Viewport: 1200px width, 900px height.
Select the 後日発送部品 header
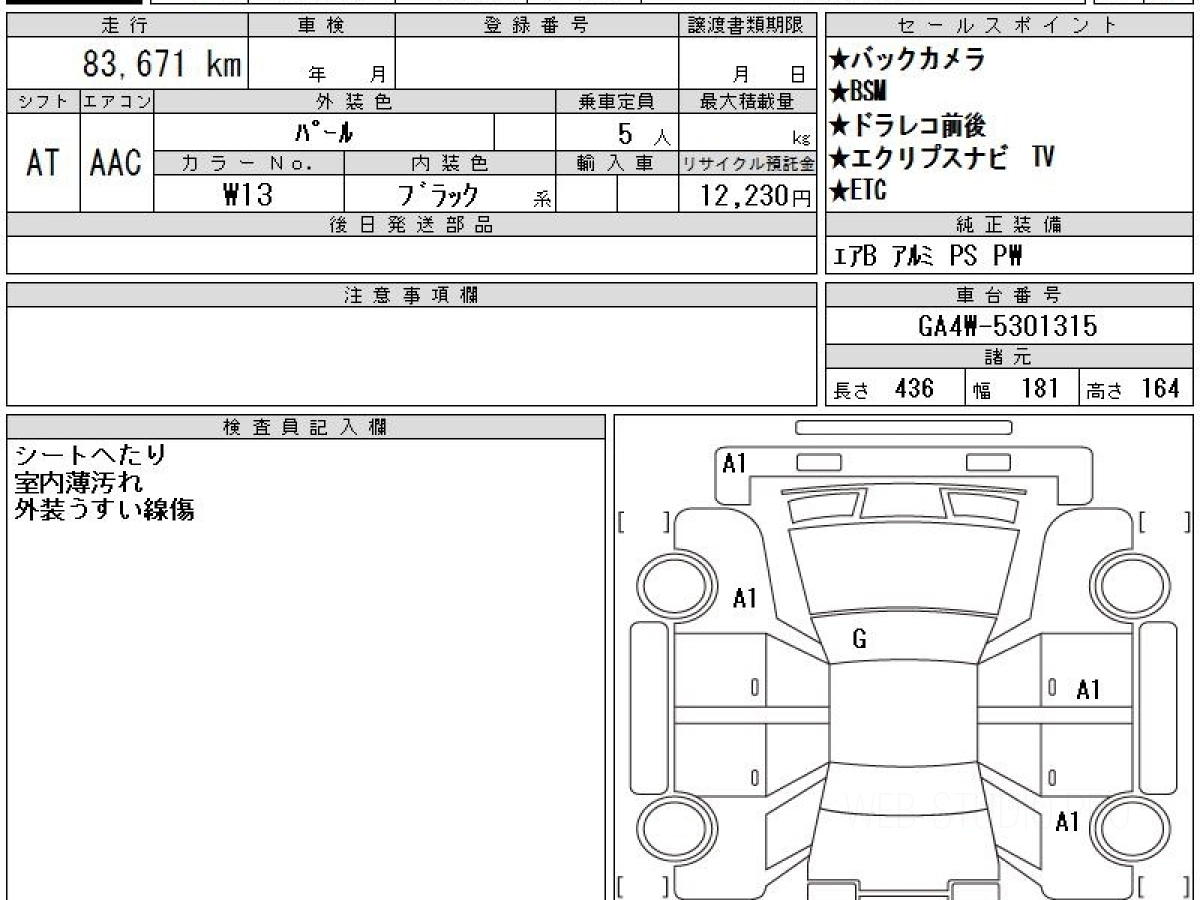click(411, 225)
